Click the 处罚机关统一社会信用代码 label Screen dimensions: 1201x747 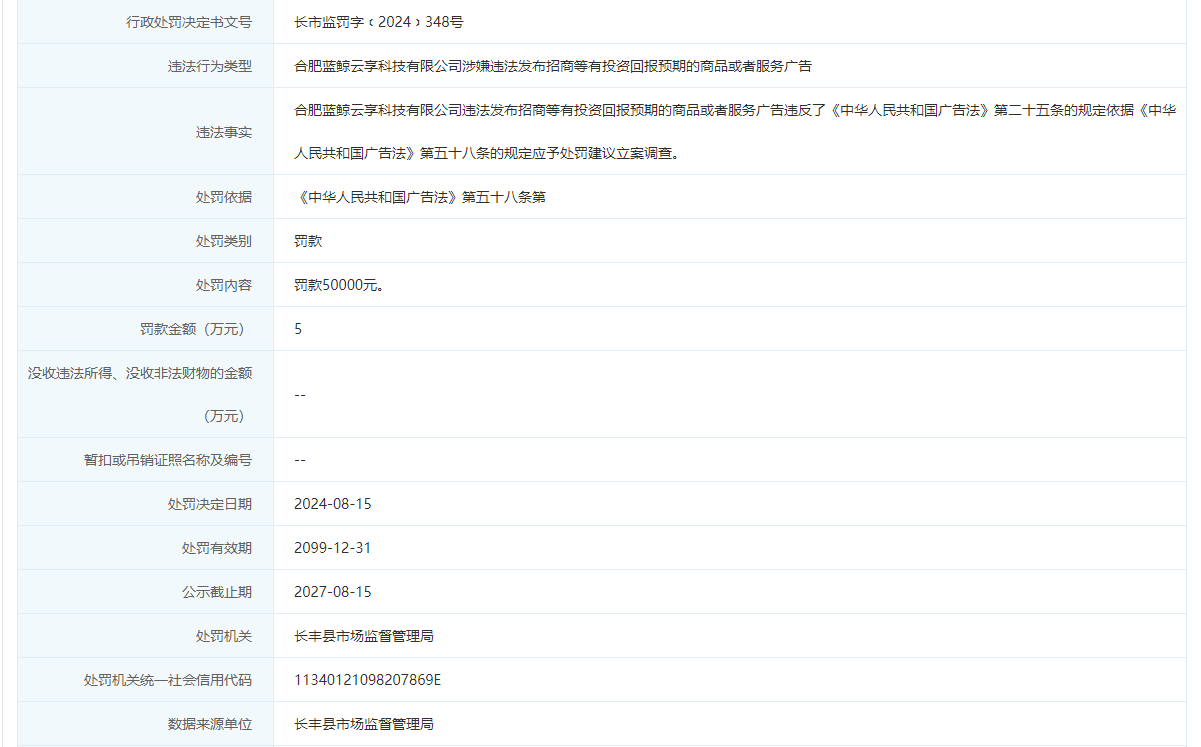click(x=167, y=680)
